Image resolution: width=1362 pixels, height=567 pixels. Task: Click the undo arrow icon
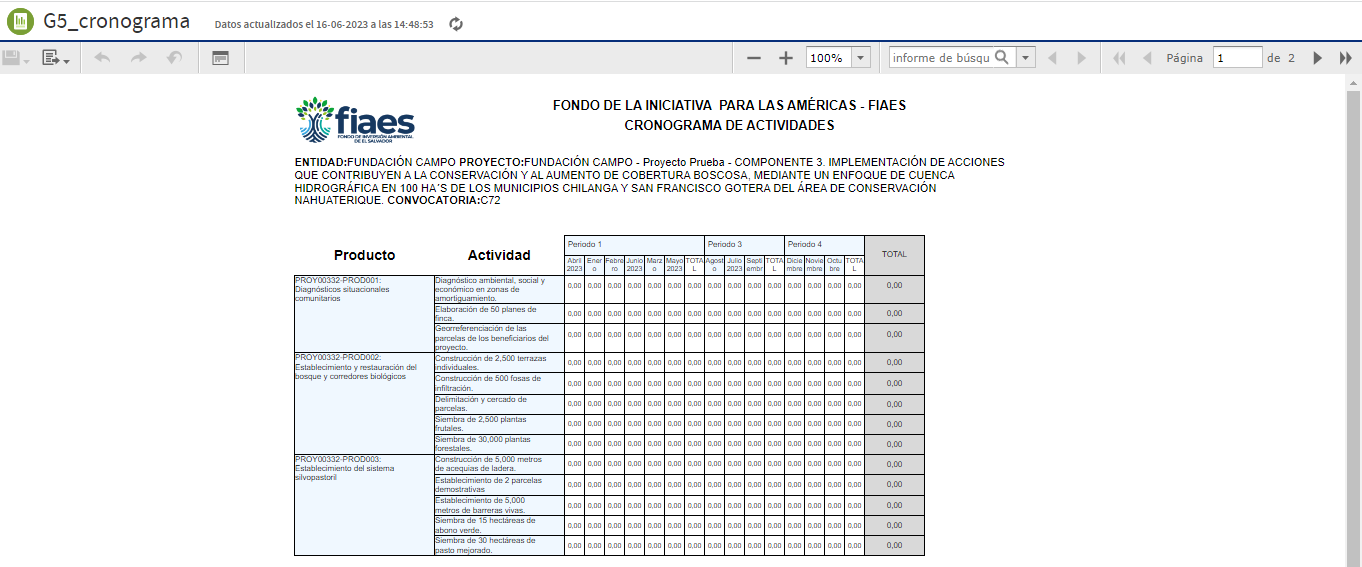(102, 58)
